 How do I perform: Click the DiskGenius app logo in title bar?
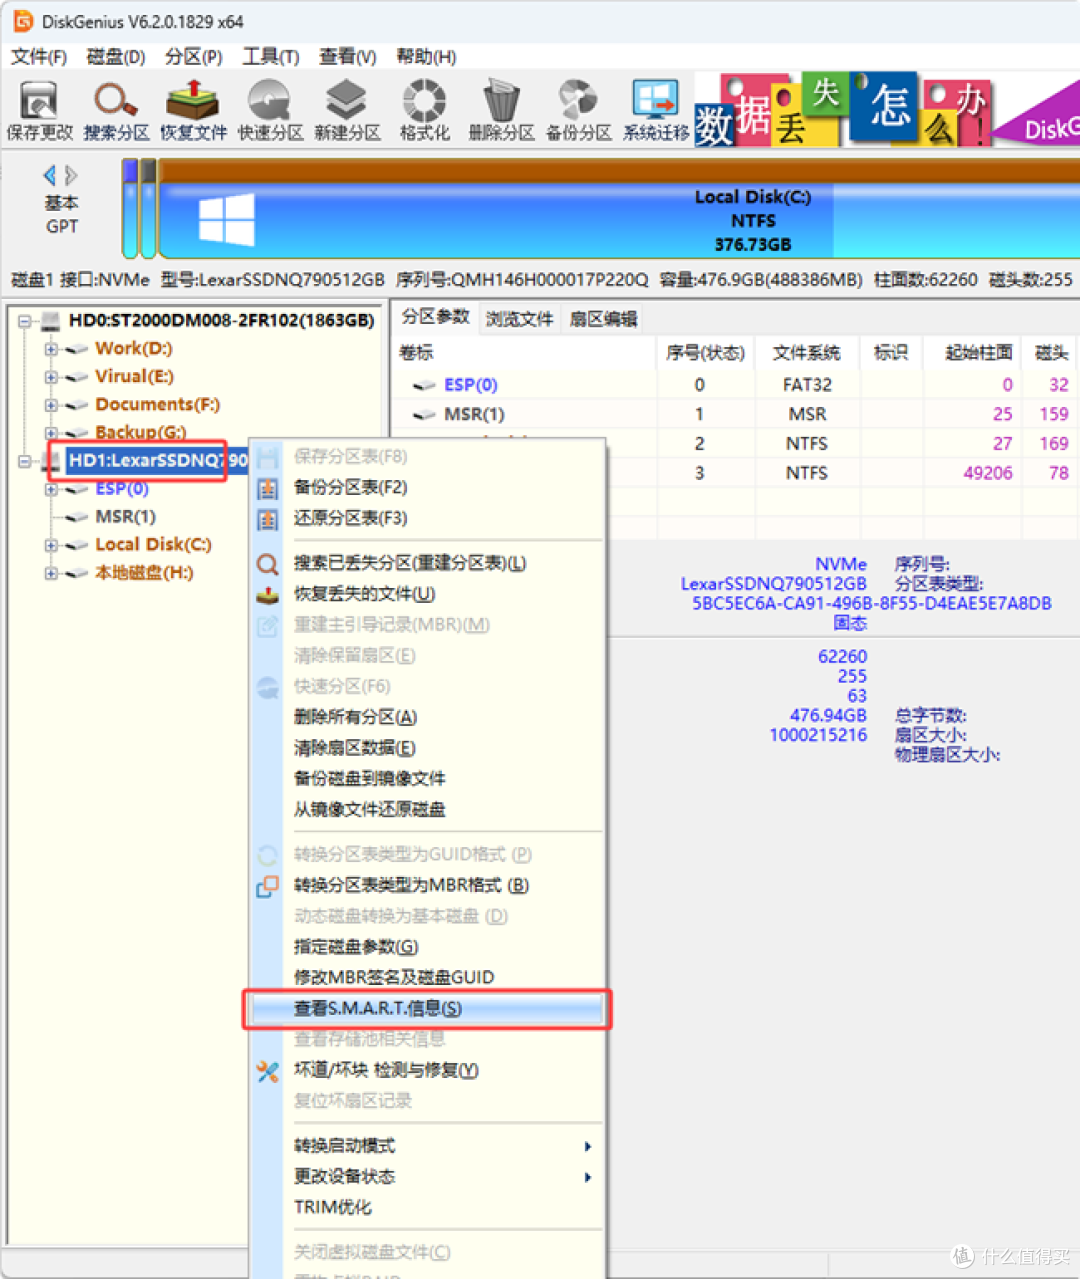[x=22, y=21]
